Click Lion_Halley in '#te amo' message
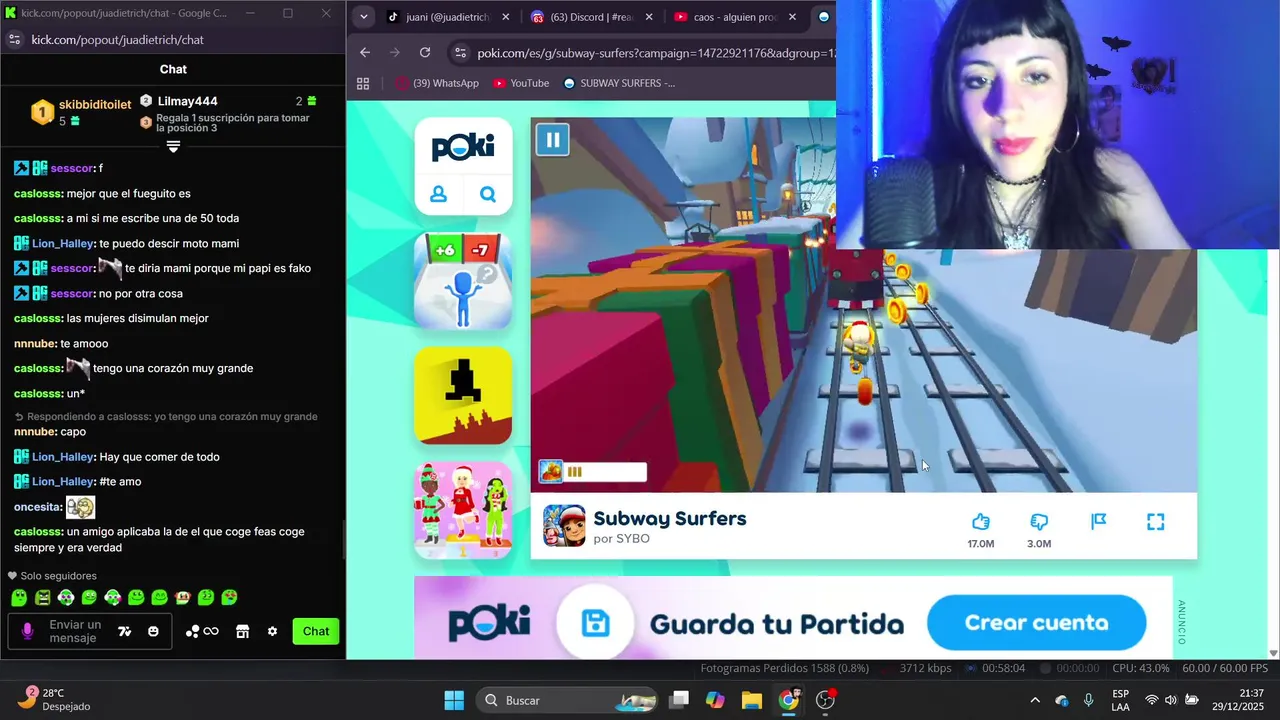1280x720 pixels. pyautogui.click(x=62, y=481)
